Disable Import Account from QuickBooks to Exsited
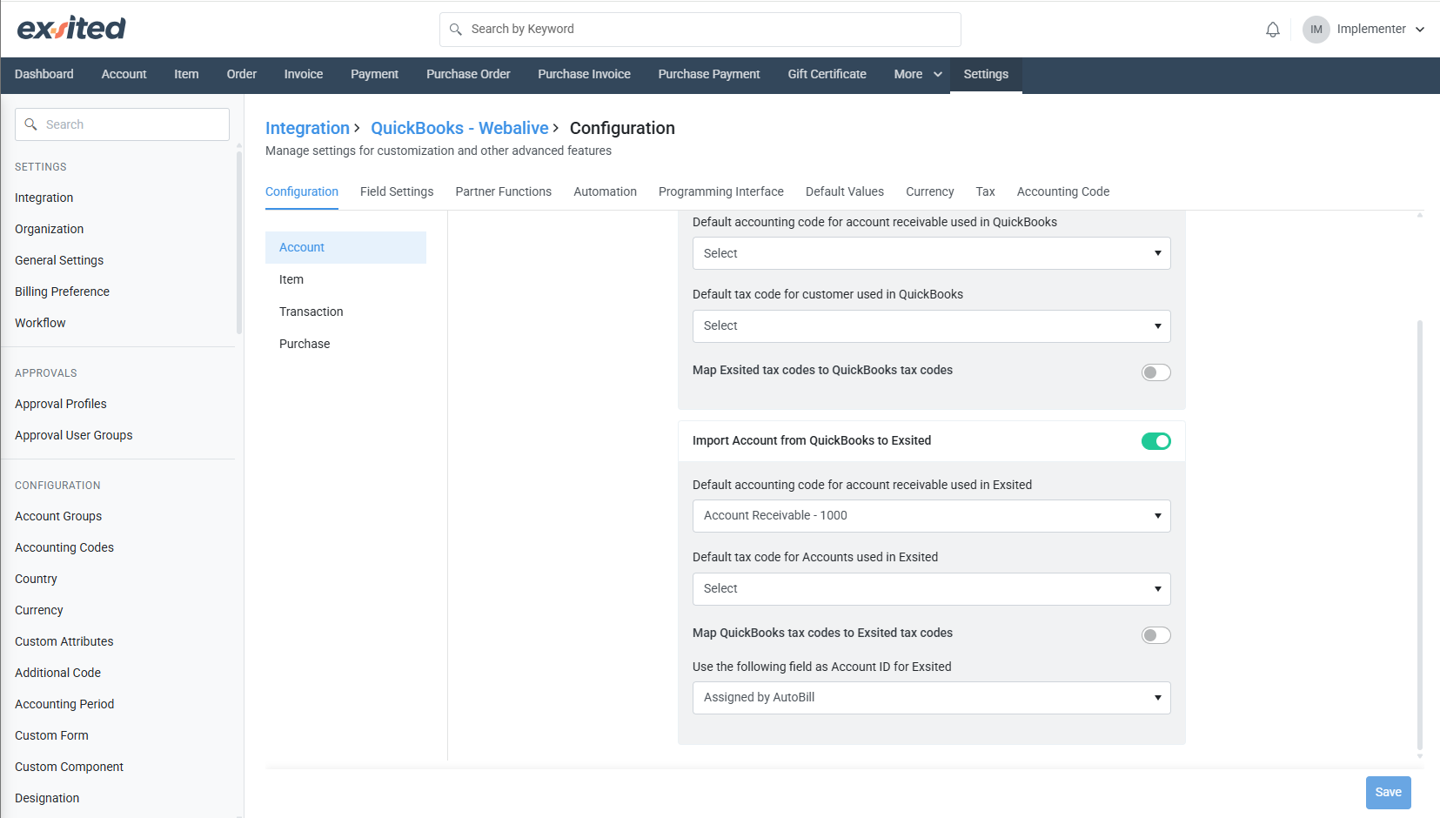 [1156, 441]
